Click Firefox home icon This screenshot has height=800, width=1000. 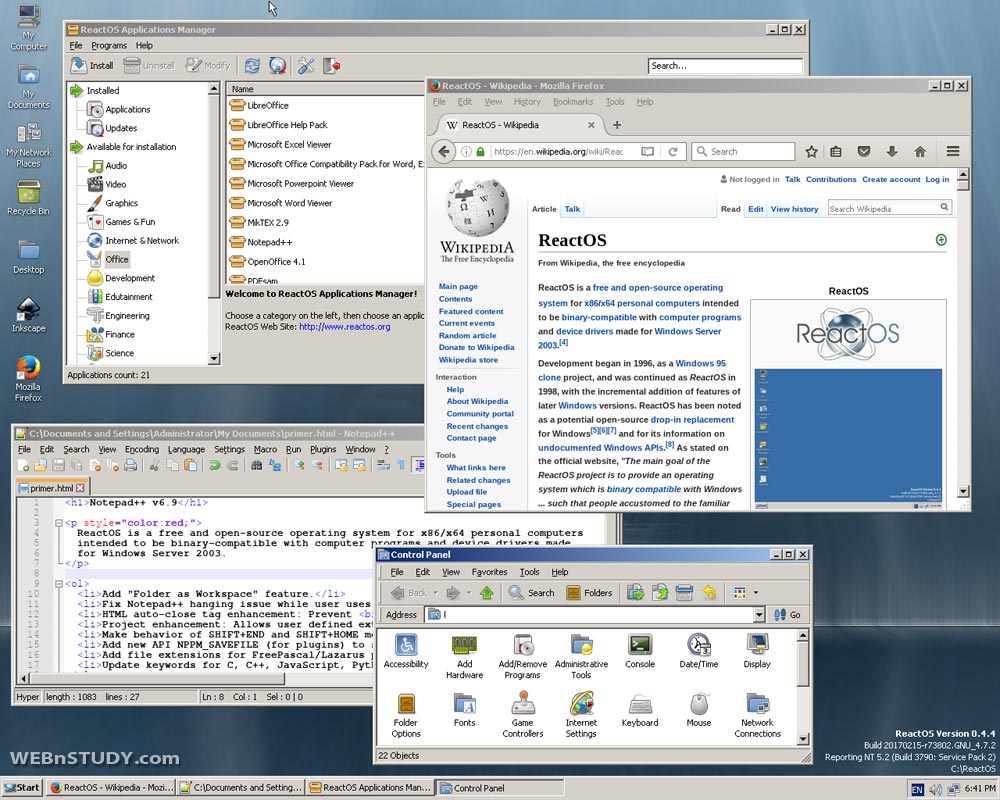(920, 152)
